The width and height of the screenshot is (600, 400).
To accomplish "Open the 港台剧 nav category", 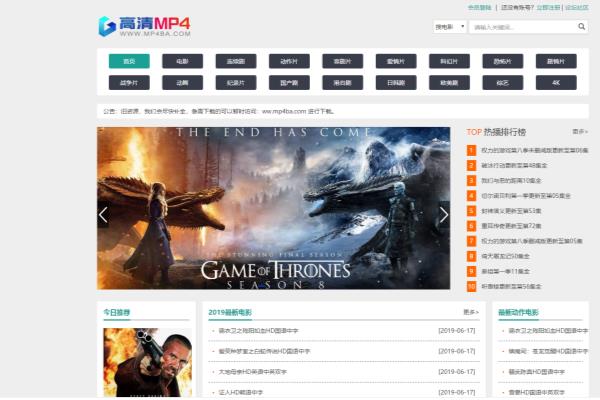I will (342, 83).
